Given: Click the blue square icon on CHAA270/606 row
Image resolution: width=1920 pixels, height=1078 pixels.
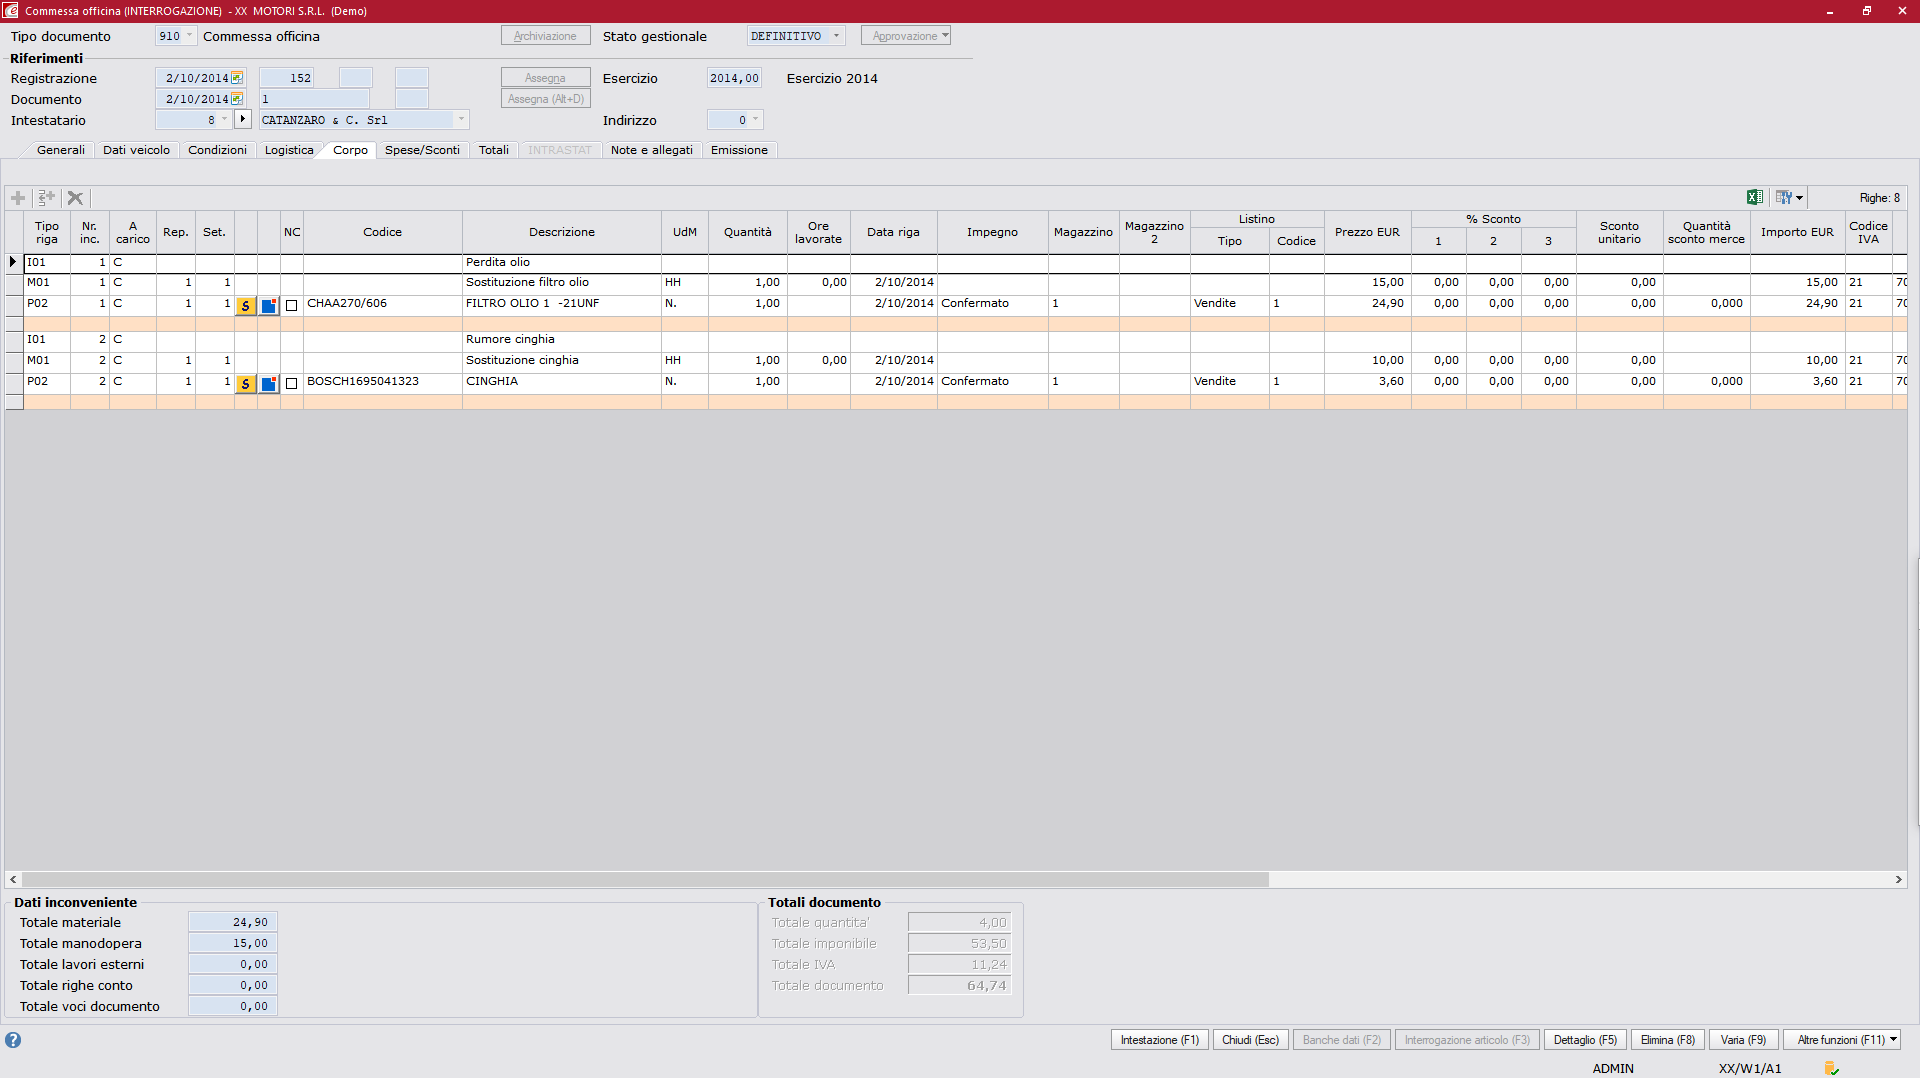Looking at the screenshot, I should [x=268, y=305].
